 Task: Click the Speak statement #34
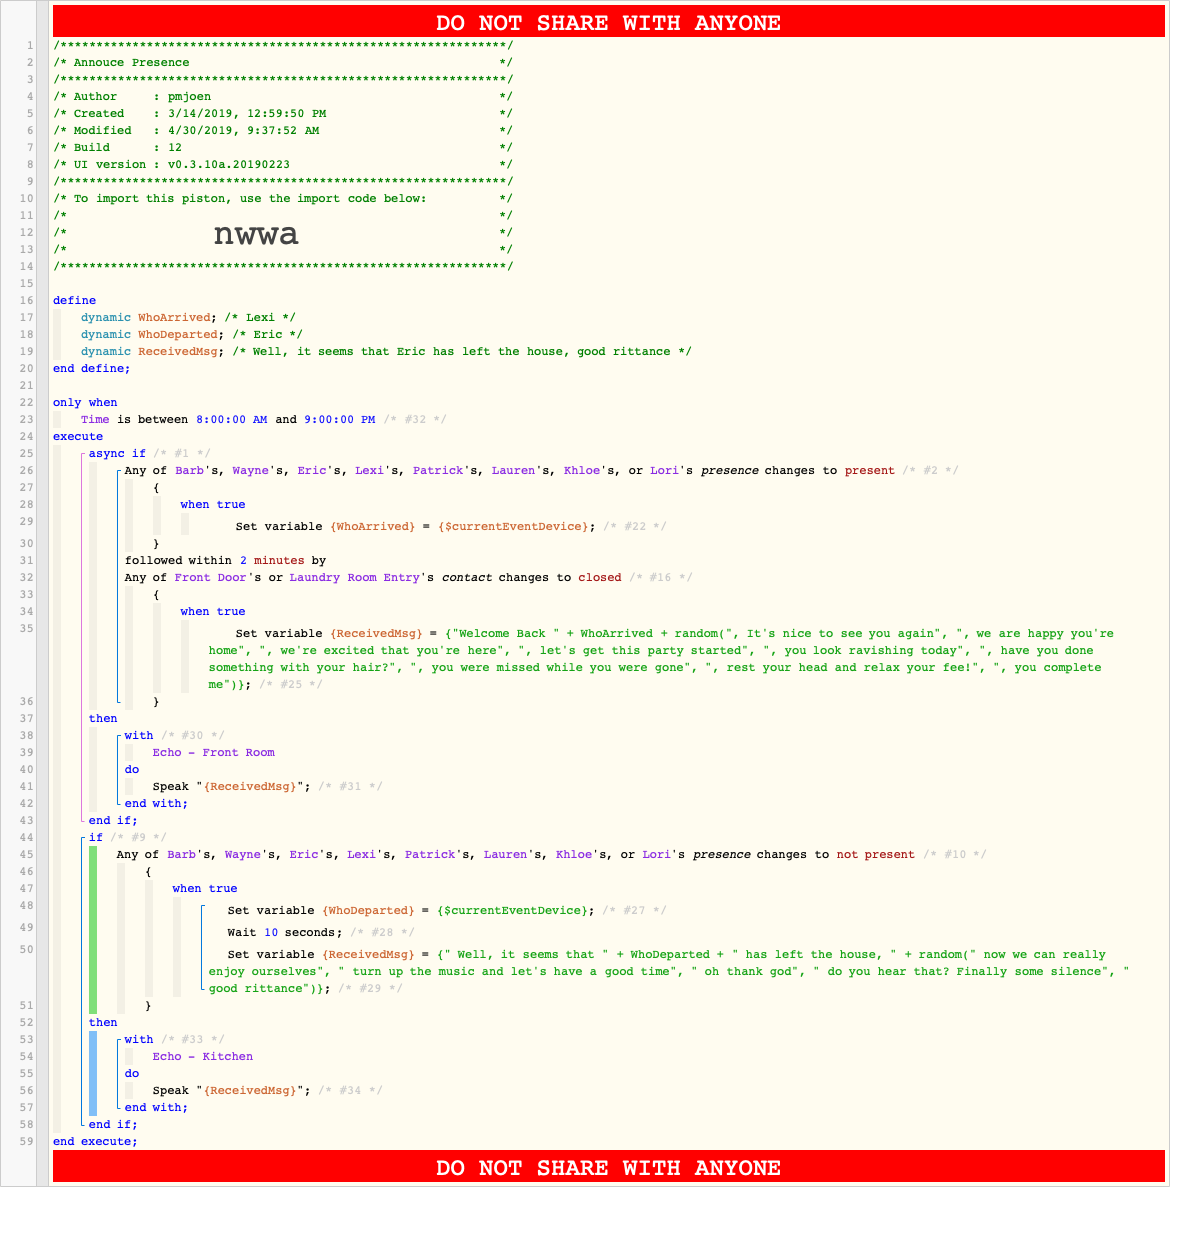(267, 1090)
